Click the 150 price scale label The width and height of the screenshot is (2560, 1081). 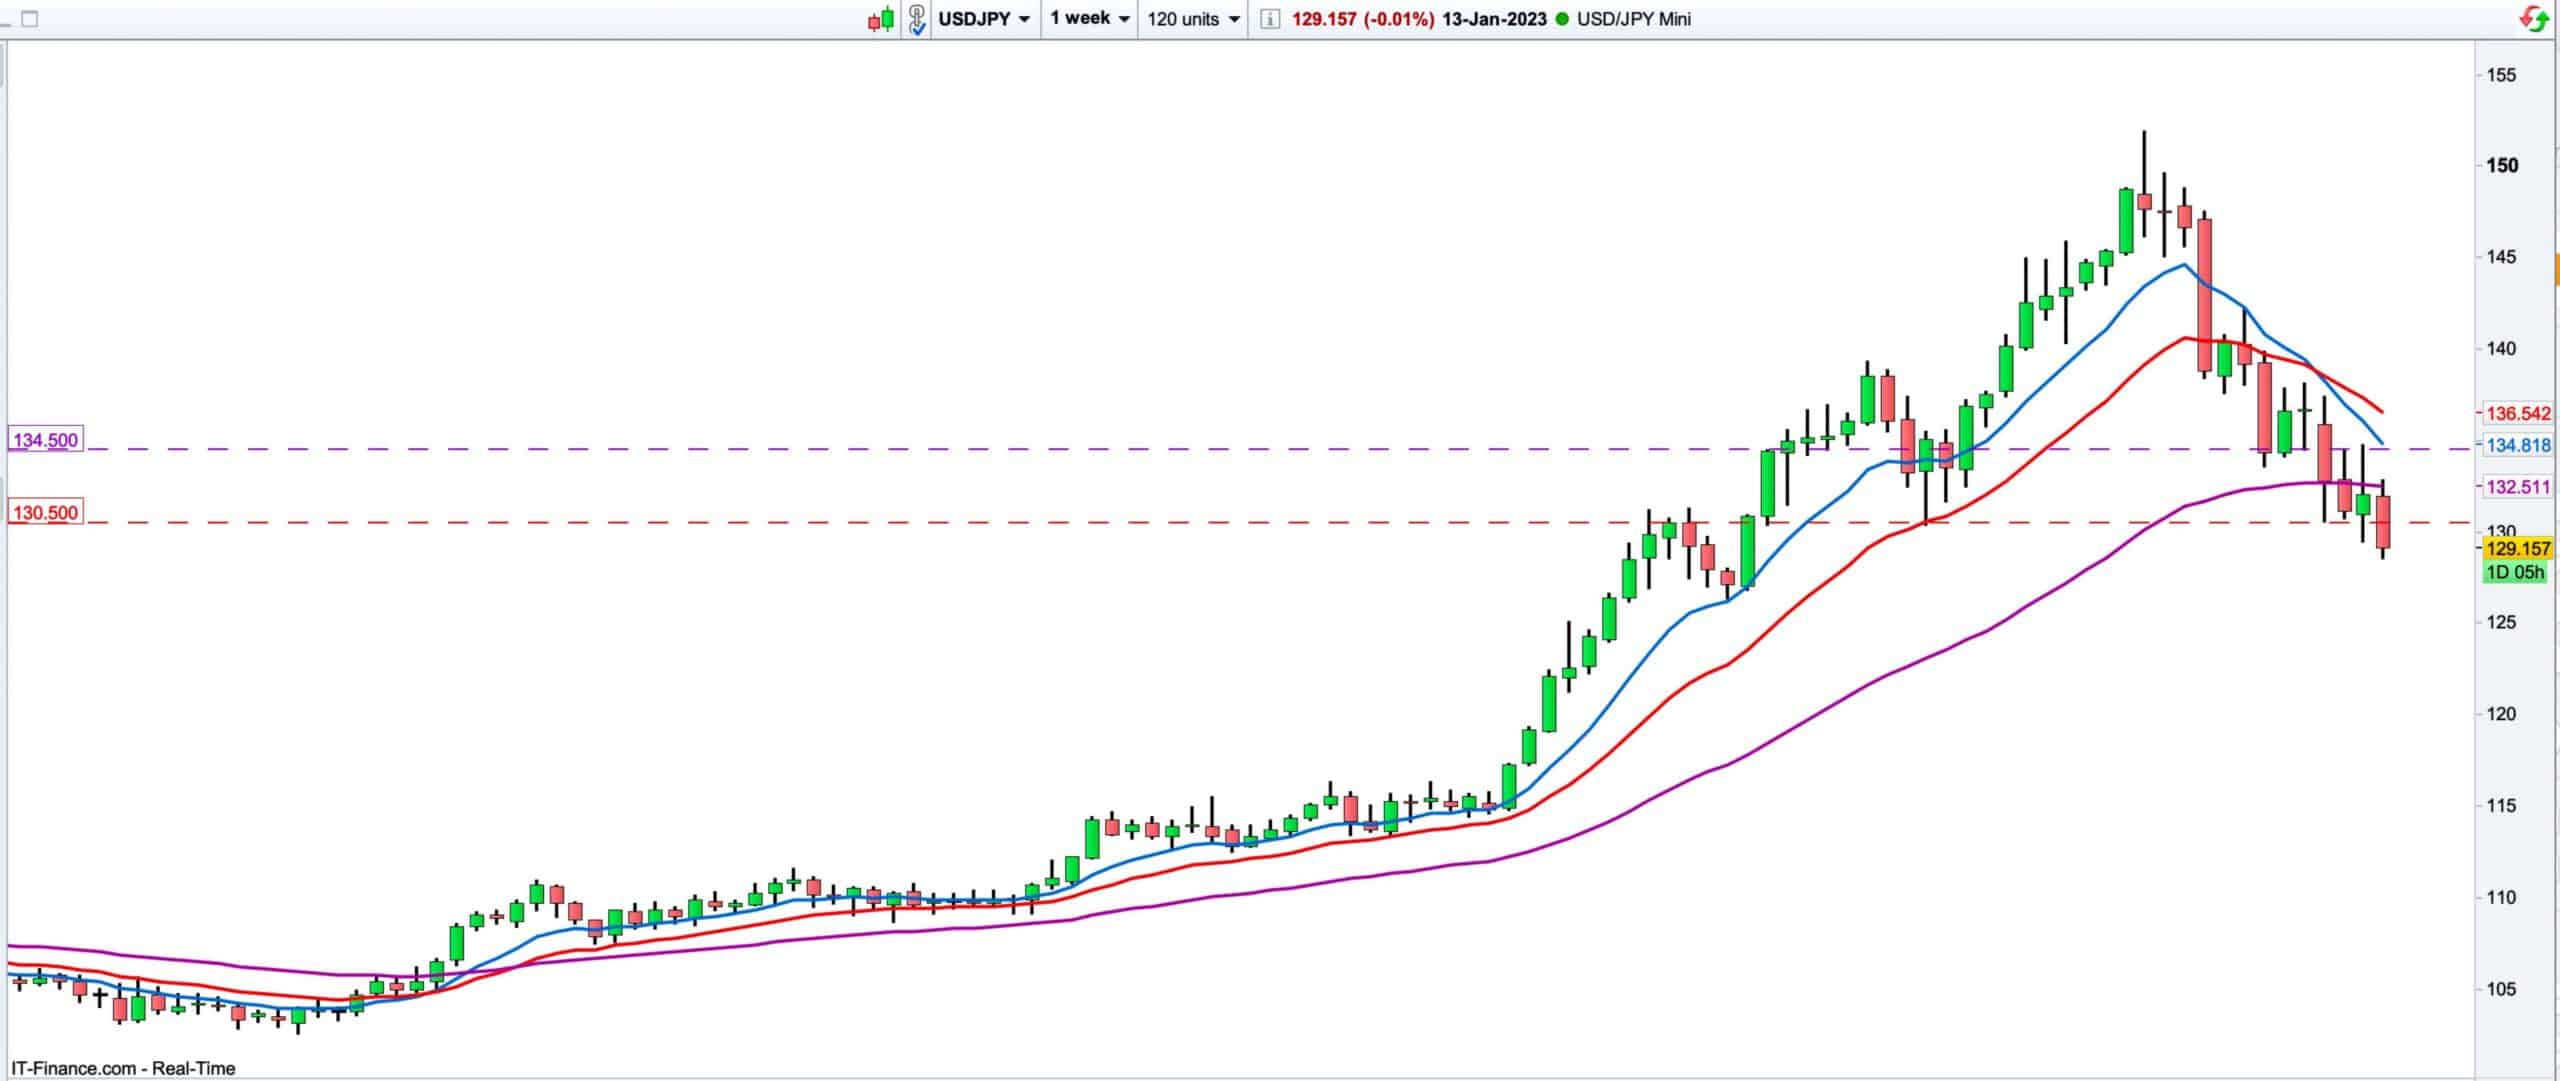pos(2502,166)
